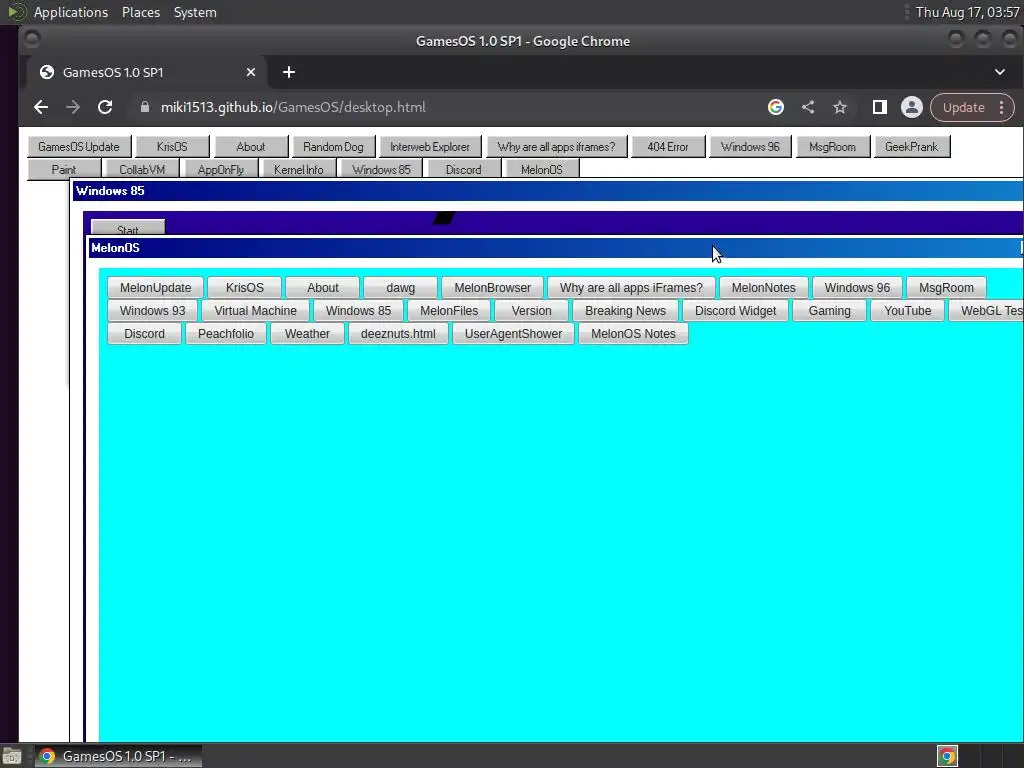The image size is (1024, 768).
Task: Click Windows 85 in the GamesOS bar
Action: tap(382, 169)
